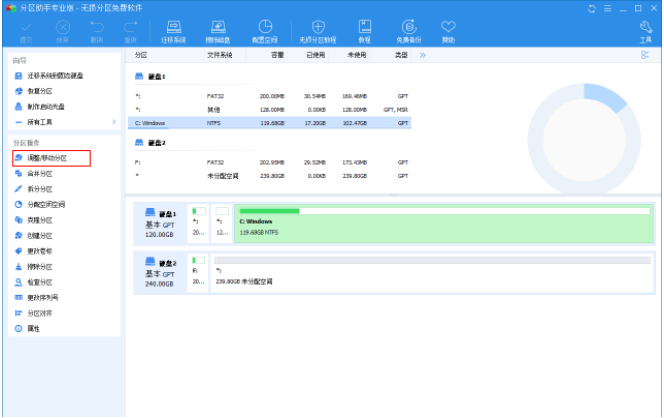Click the 容量 column header

[277, 55]
